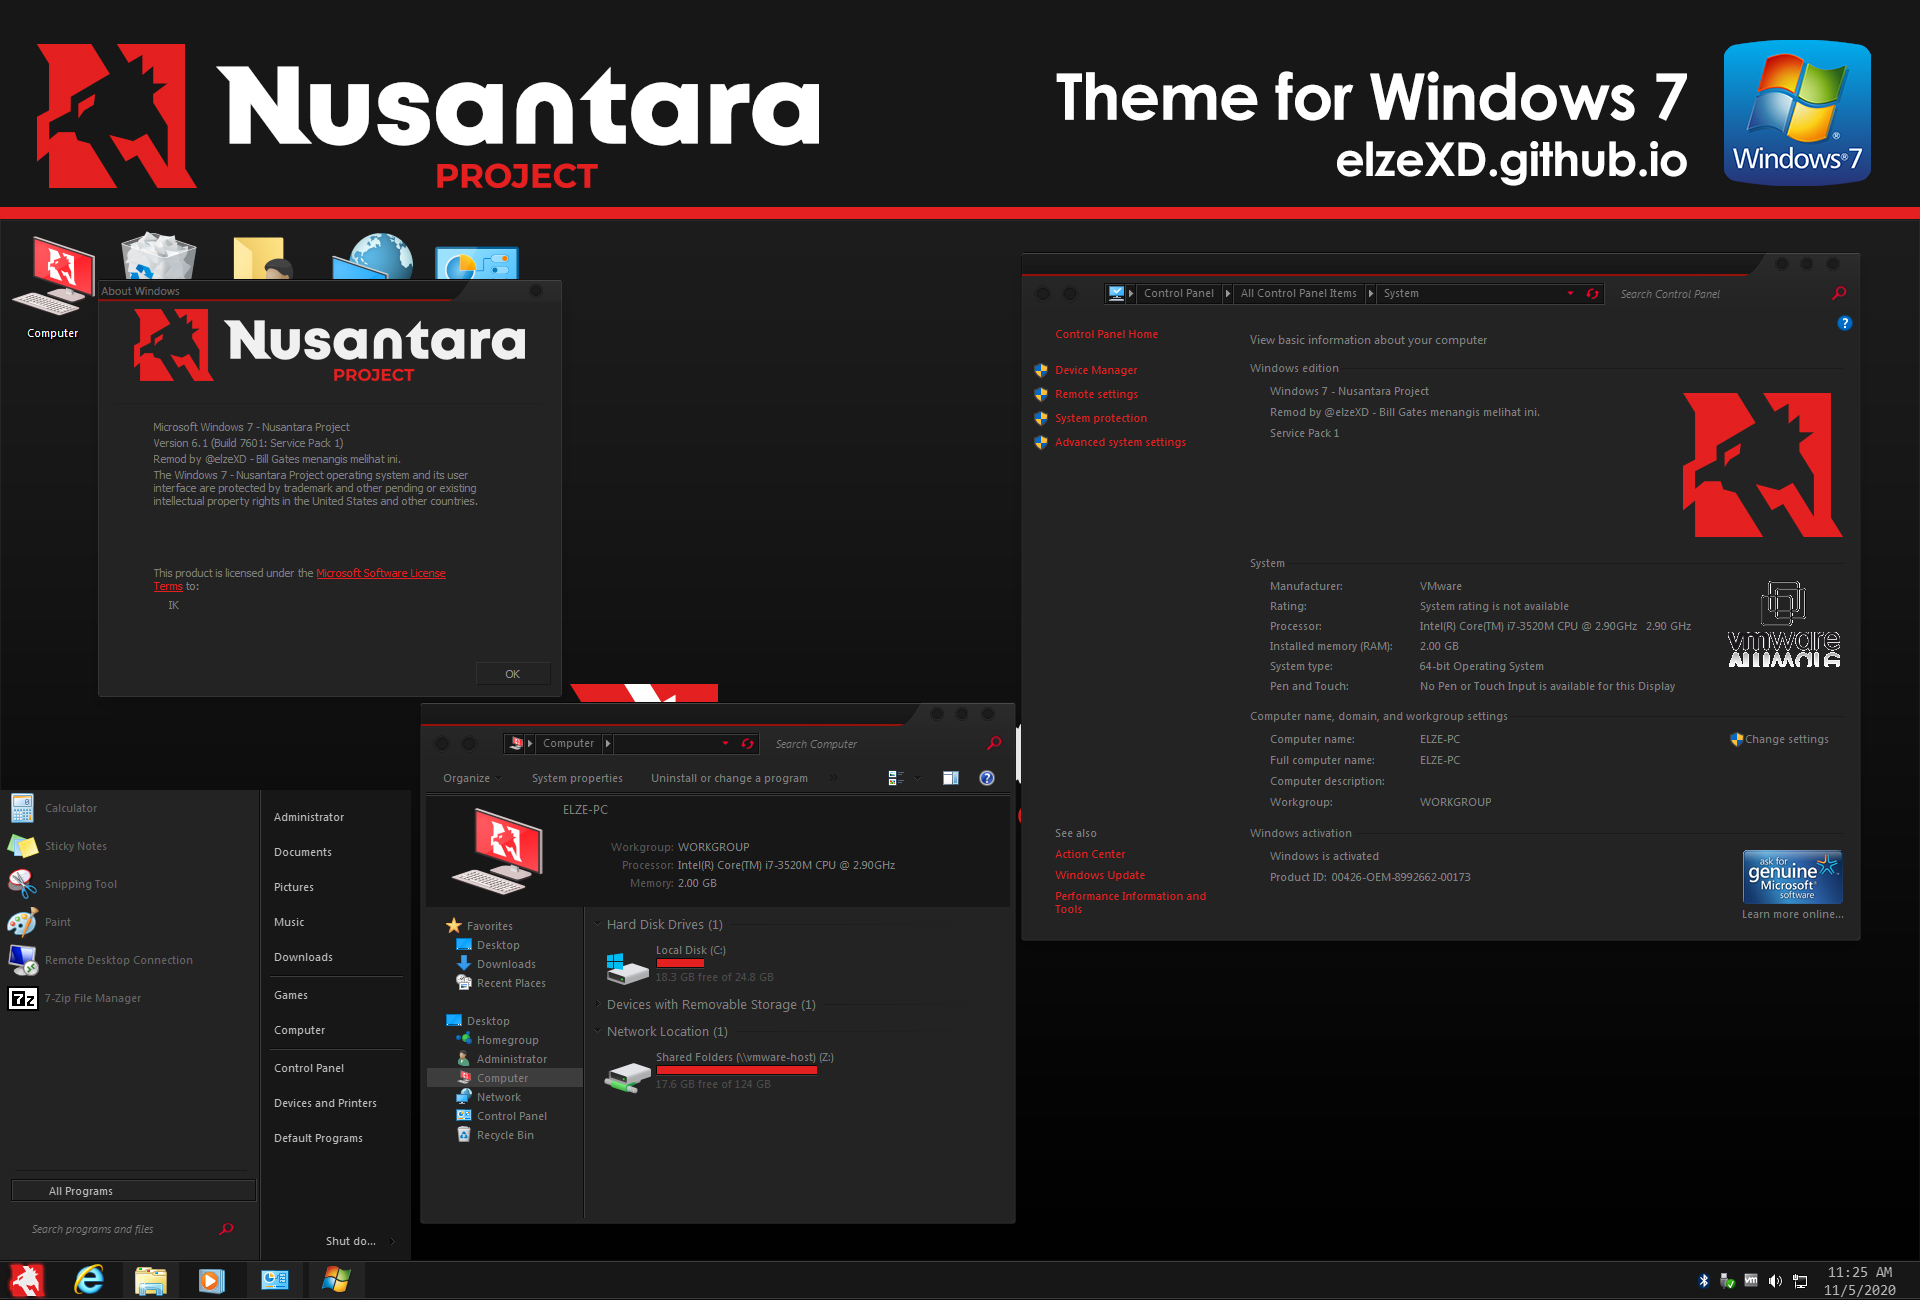
Task: Click the Search programs and files field
Action: (x=125, y=1229)
